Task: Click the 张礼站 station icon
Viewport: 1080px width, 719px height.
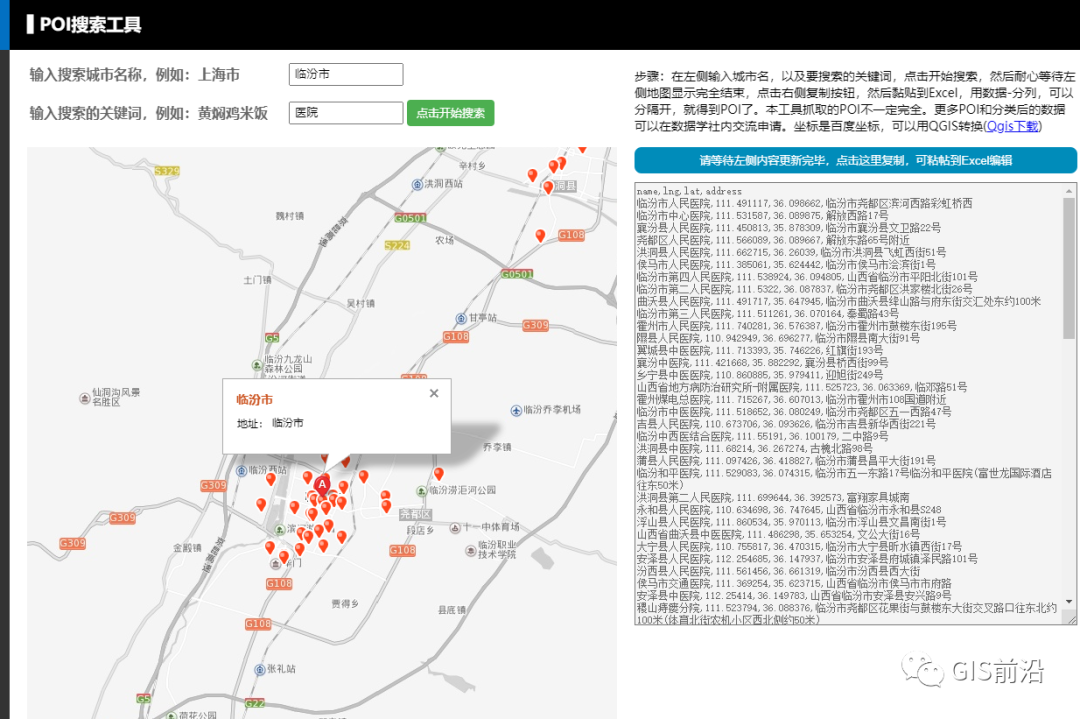Action: click(x=260, y=669)
